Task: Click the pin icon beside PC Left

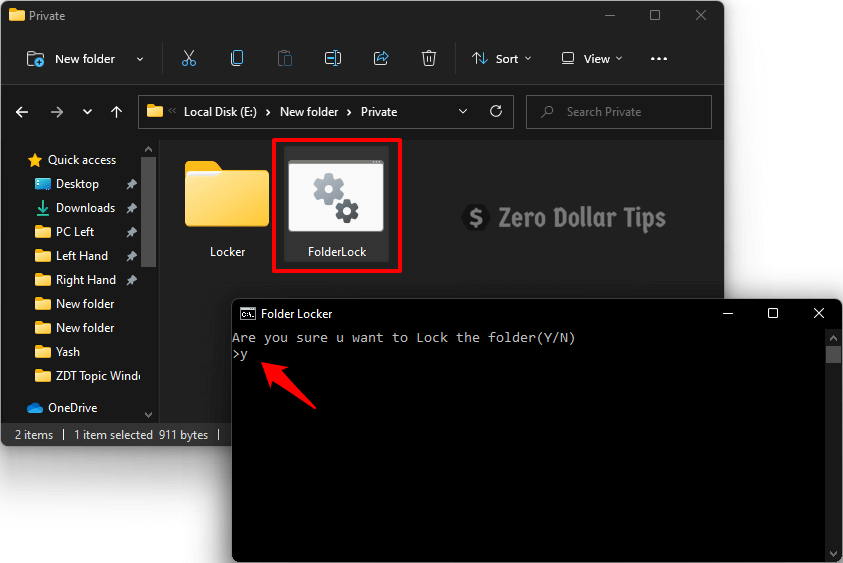Action: tap(131, 232)
